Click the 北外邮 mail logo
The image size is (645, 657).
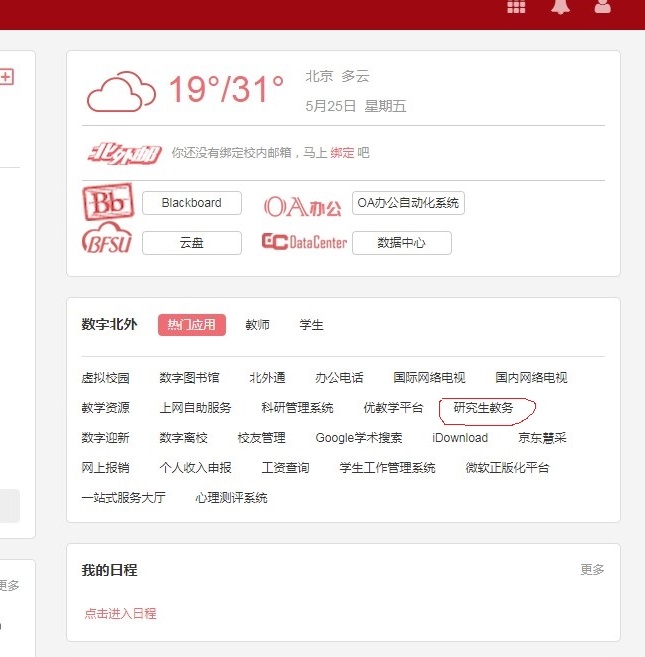tap(124, 153)
